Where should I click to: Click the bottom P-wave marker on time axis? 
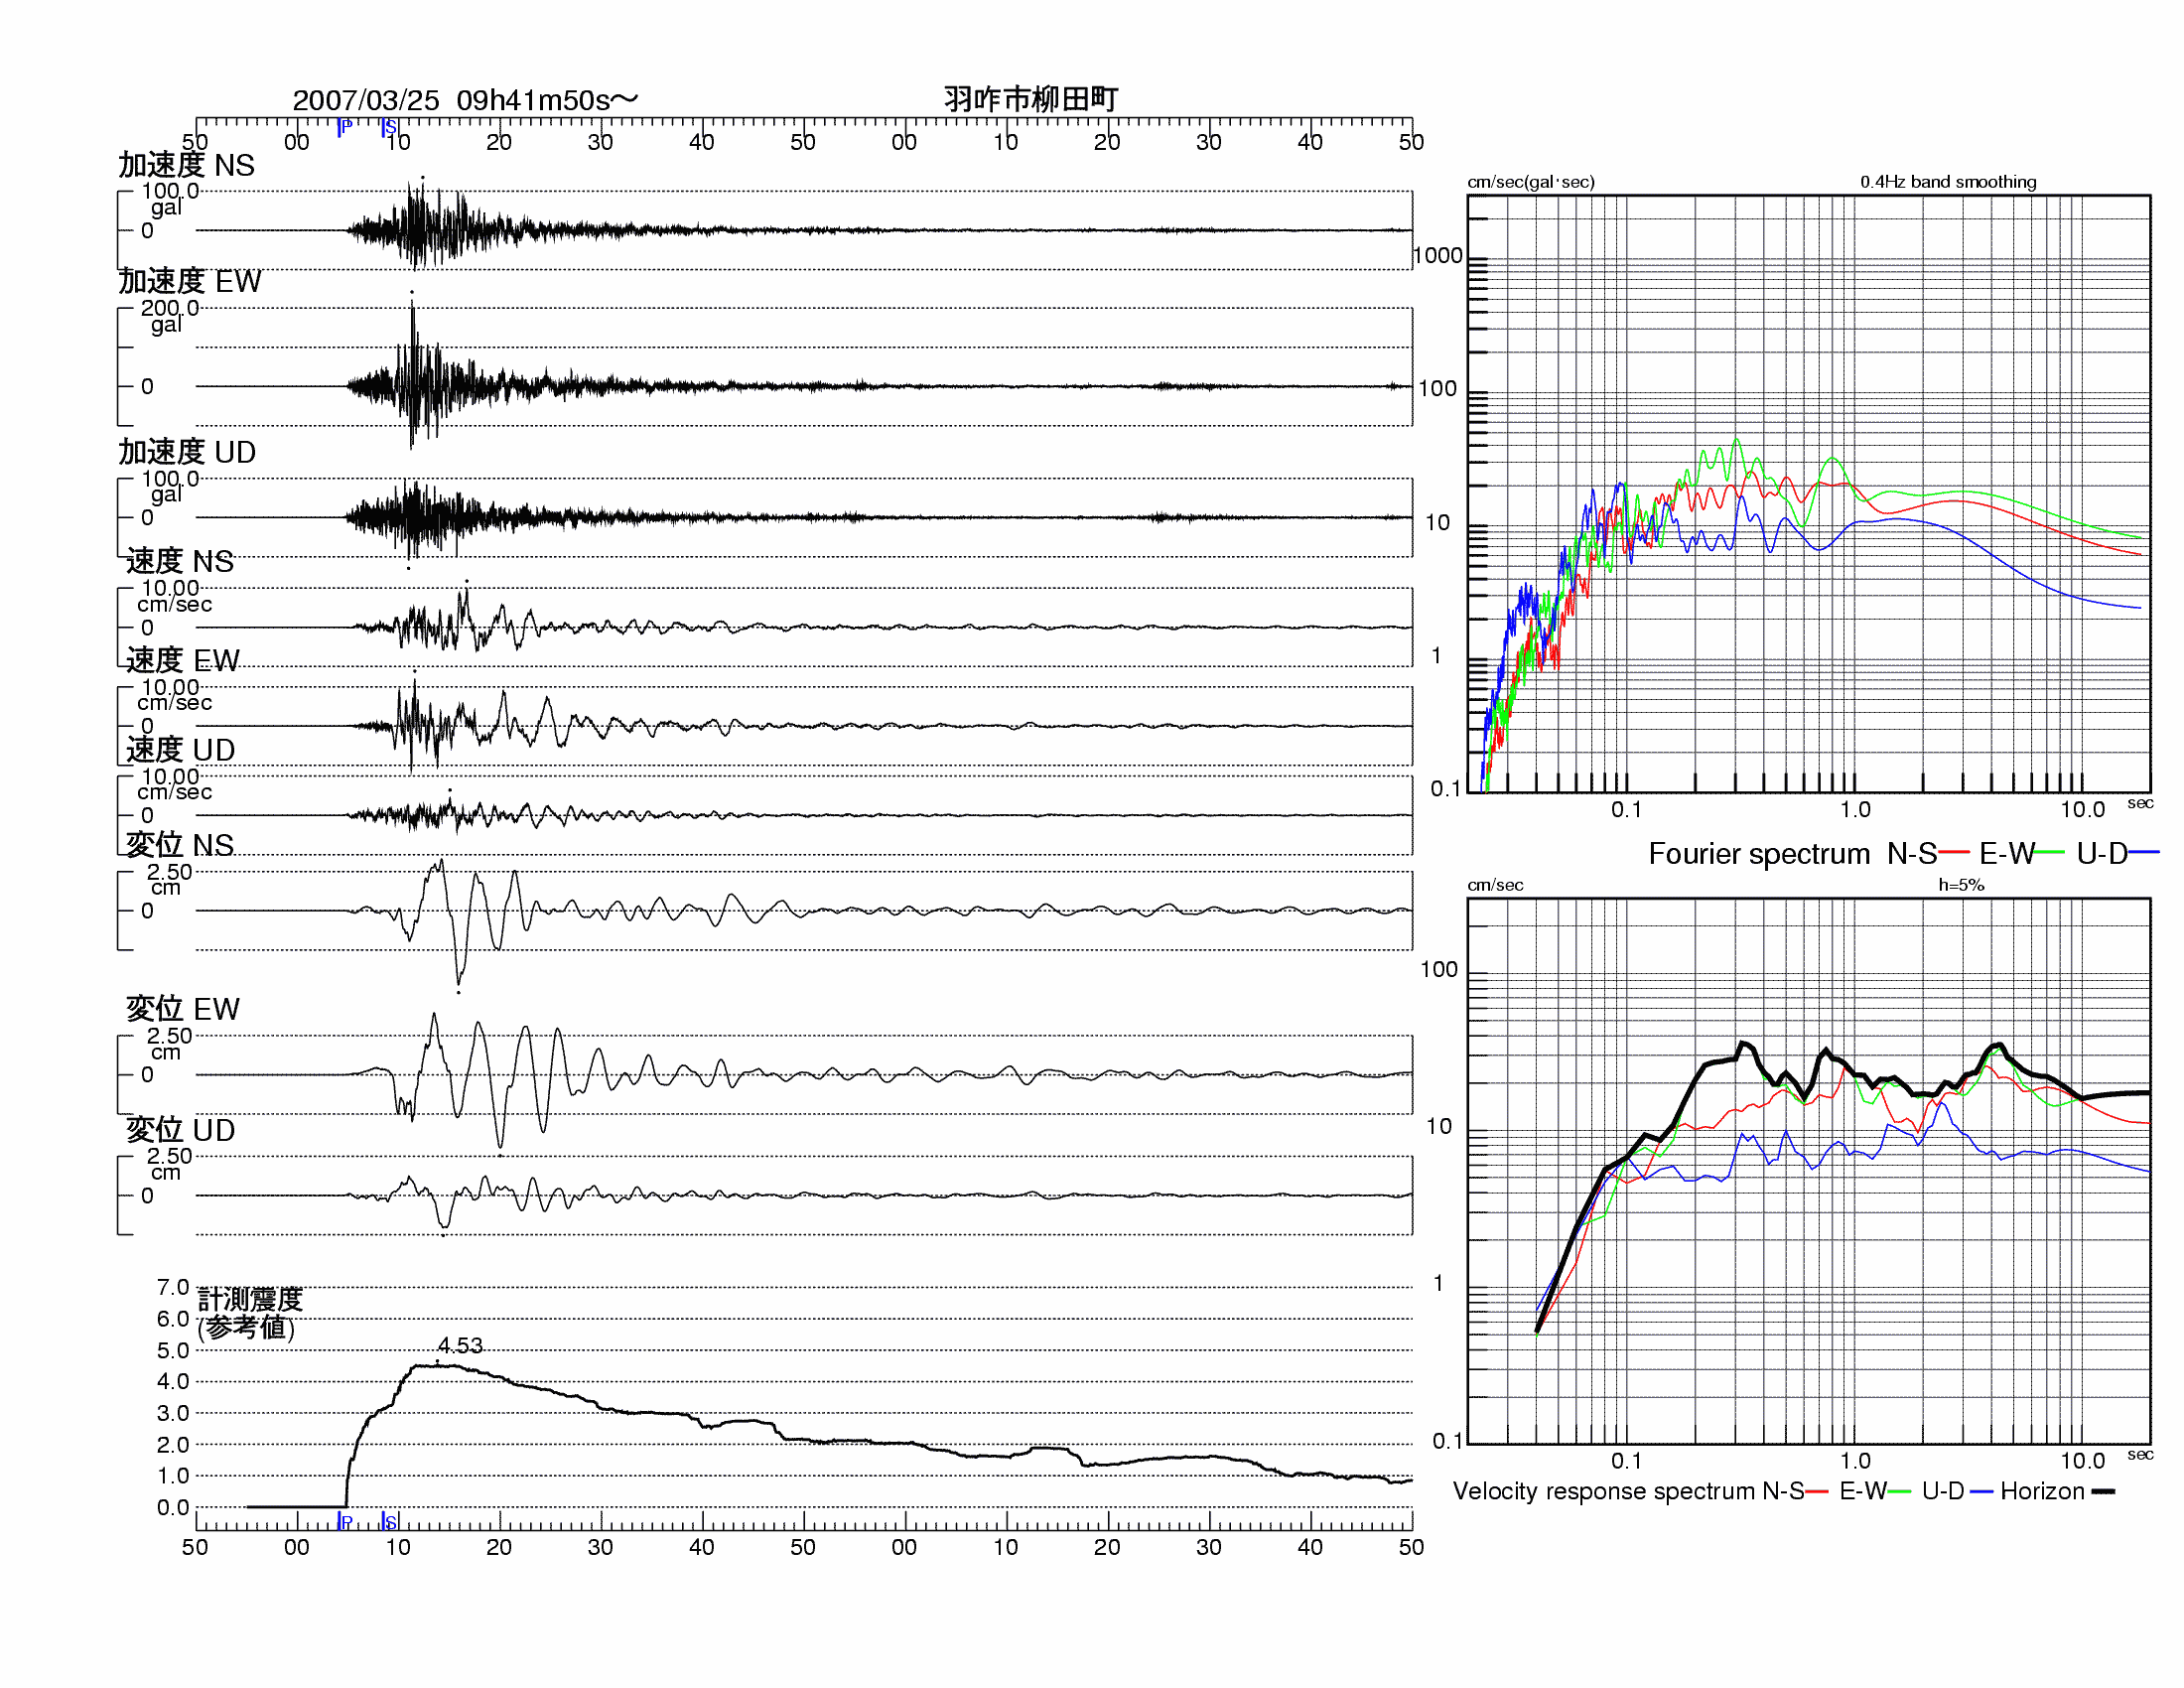pyautogui.click(x=344, y=1521)
